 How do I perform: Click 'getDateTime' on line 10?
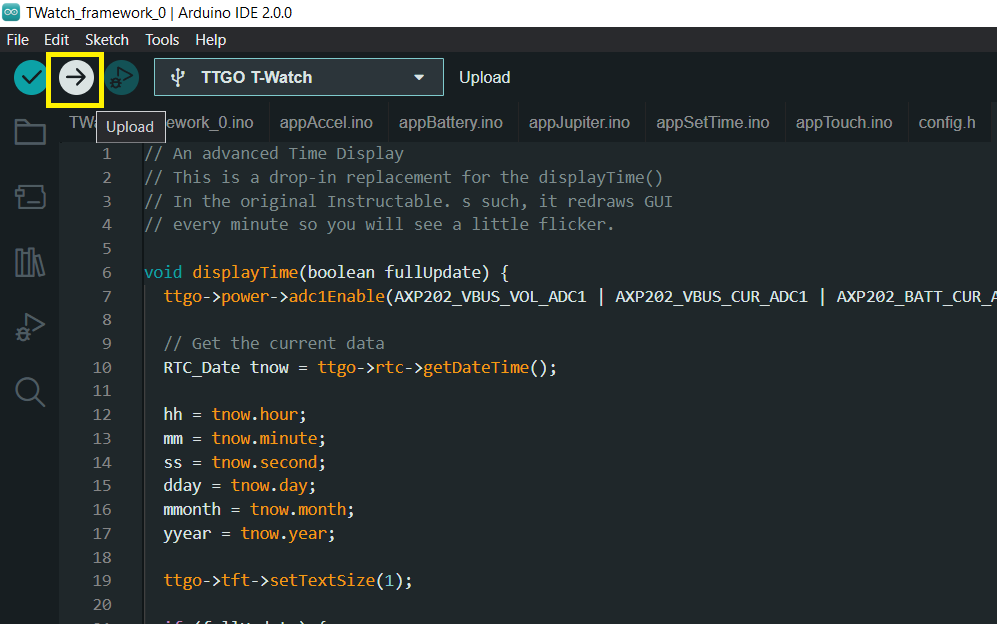click(476, 368)
